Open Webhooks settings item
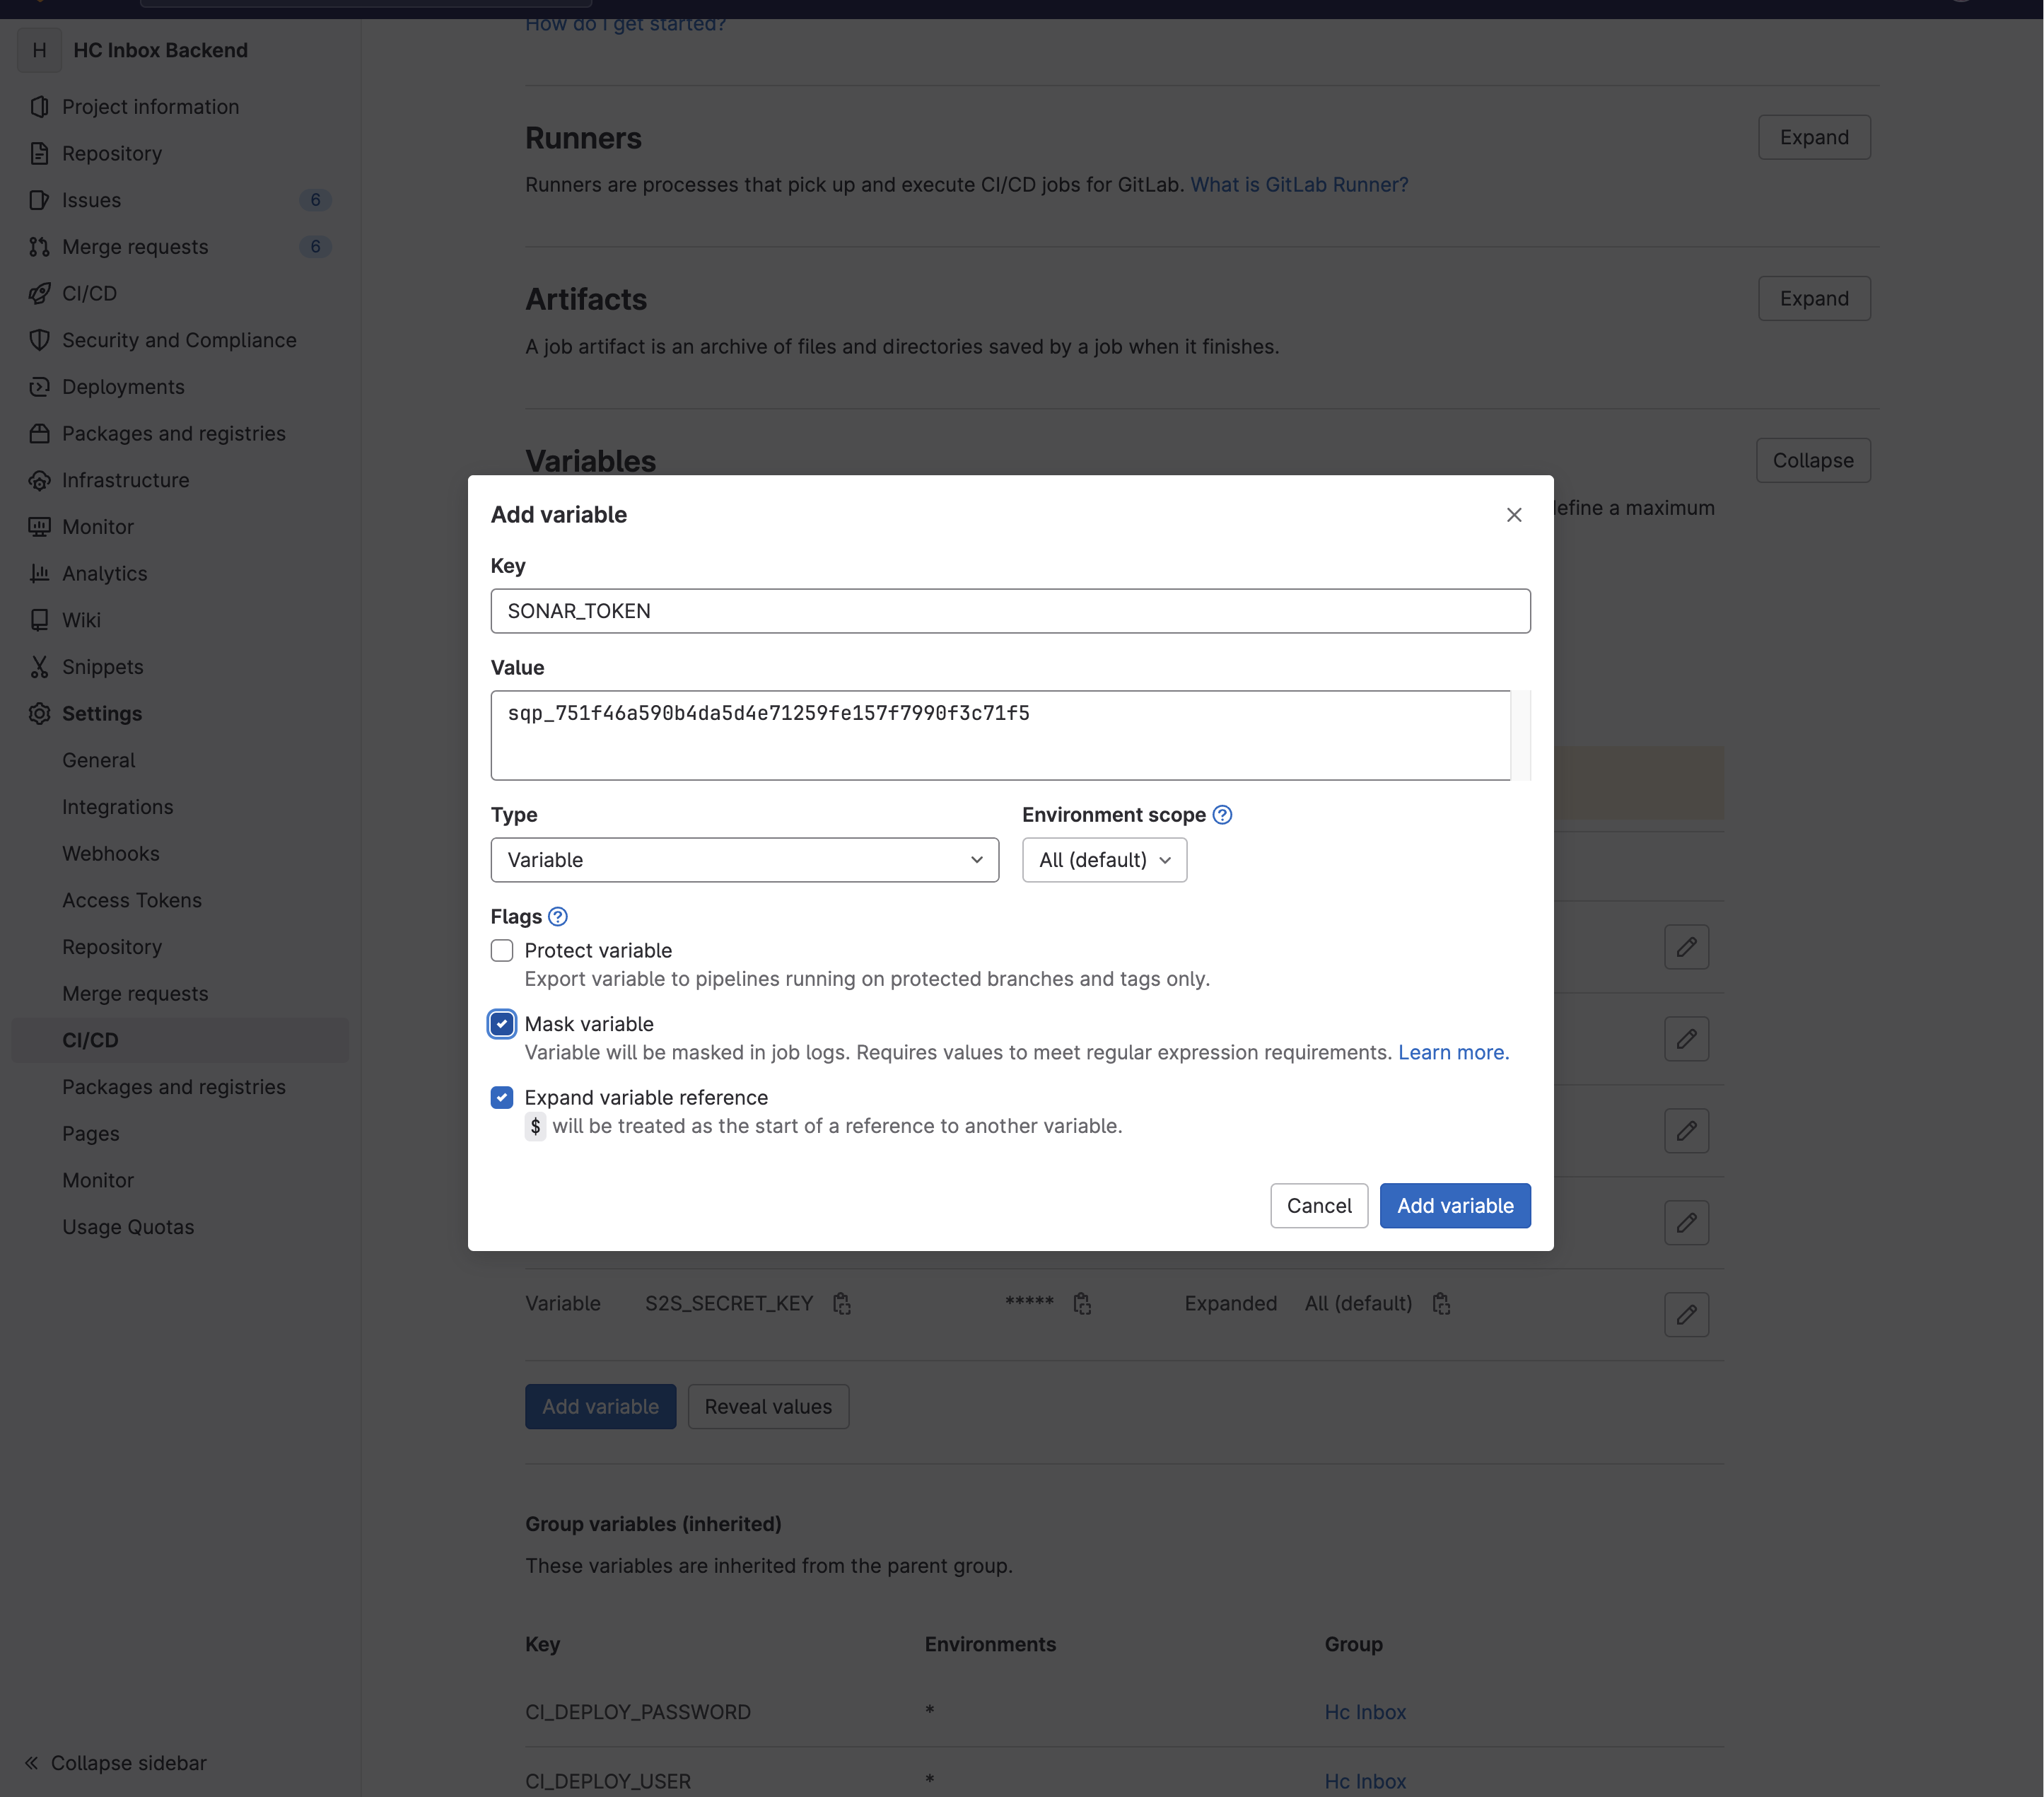This screenshot has width=2044, height=1797. click(x=111, y=854)
